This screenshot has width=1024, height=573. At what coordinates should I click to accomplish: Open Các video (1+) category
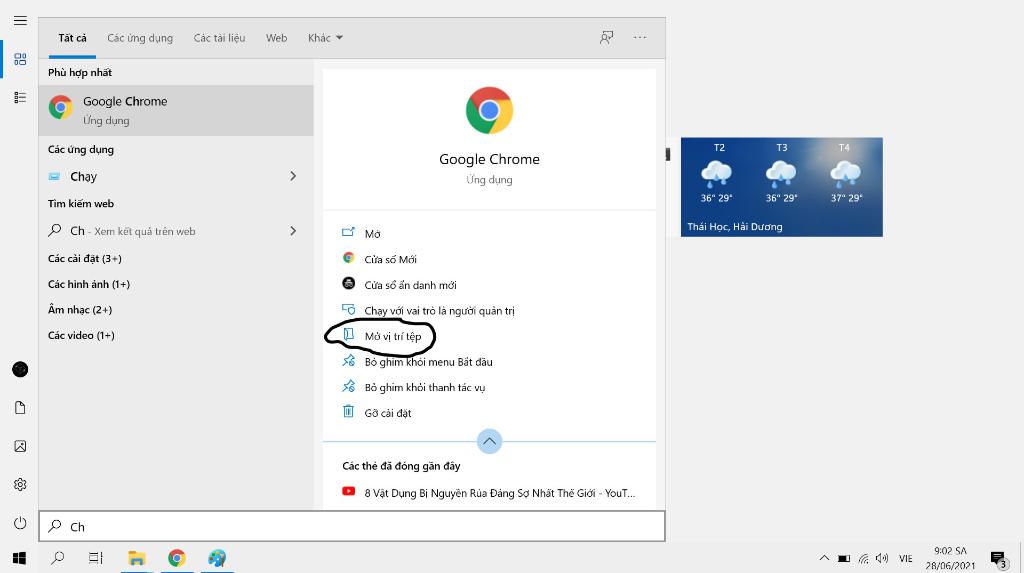81,335
